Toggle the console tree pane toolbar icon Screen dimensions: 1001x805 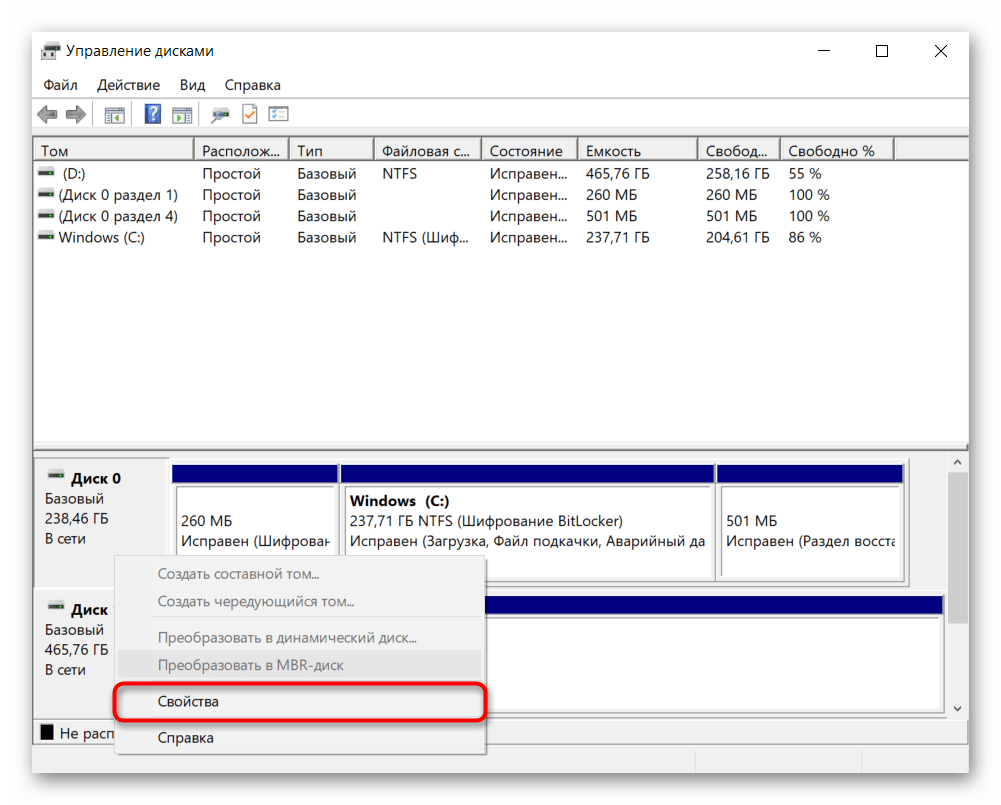coord(115,115)
